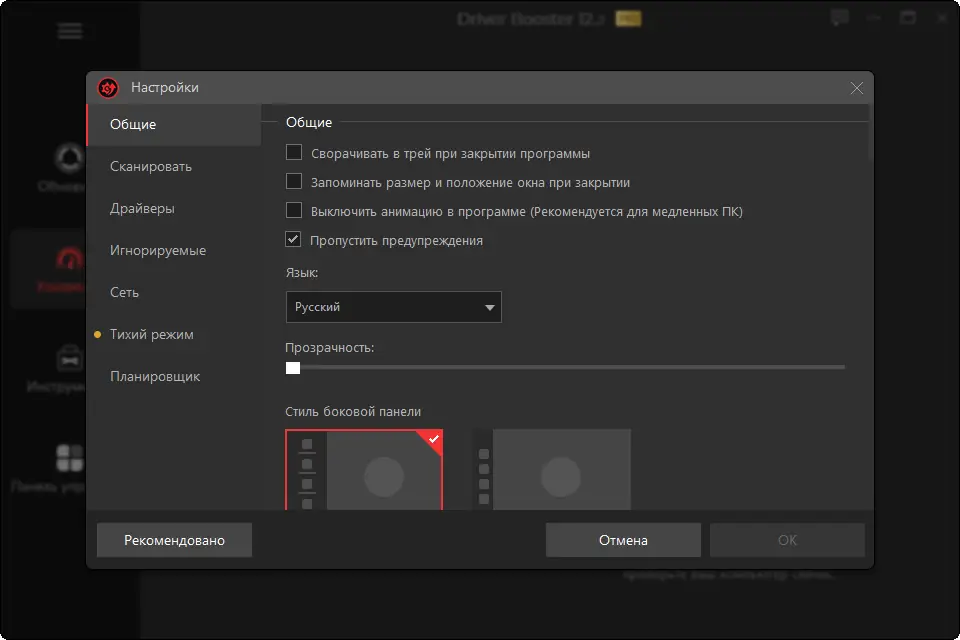Switch to Сканировать settings tab
The image size is (960, 640).
(174, 167)
